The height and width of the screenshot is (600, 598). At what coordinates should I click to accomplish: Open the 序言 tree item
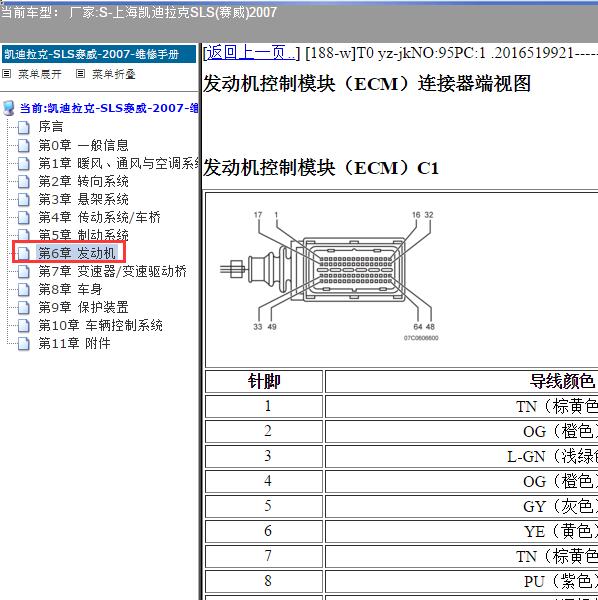point(51,127)
